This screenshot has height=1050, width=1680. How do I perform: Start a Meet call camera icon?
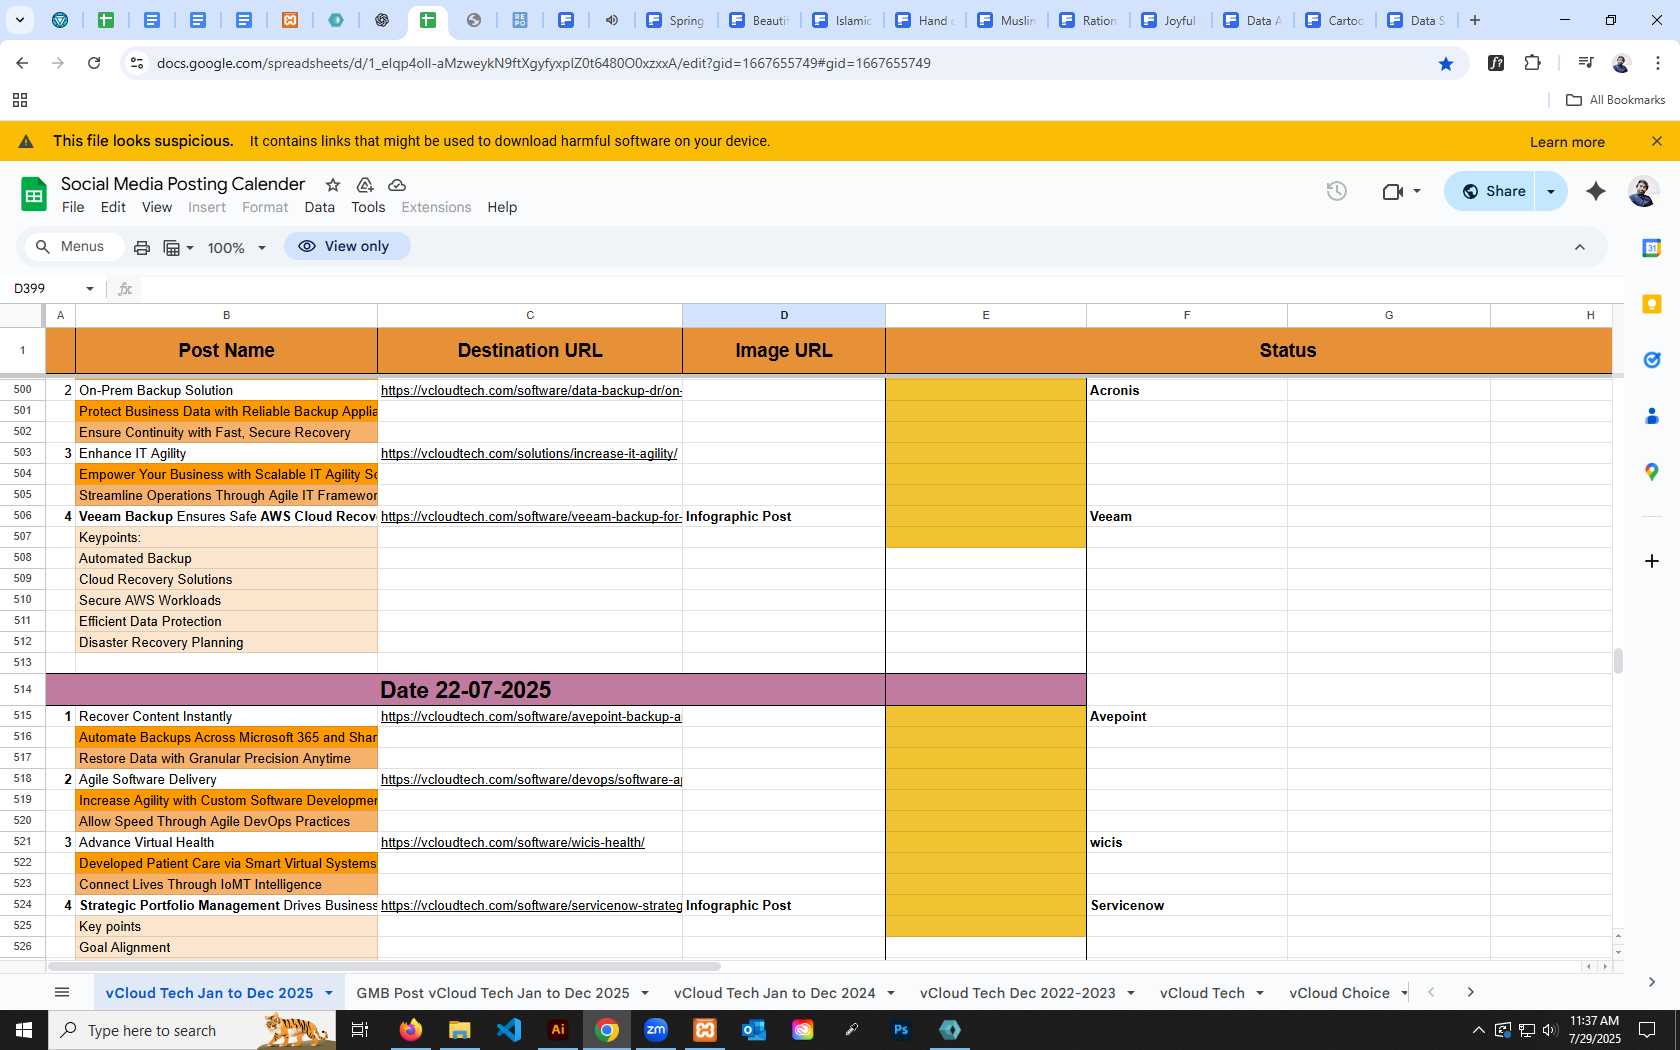pos(1392,191)
